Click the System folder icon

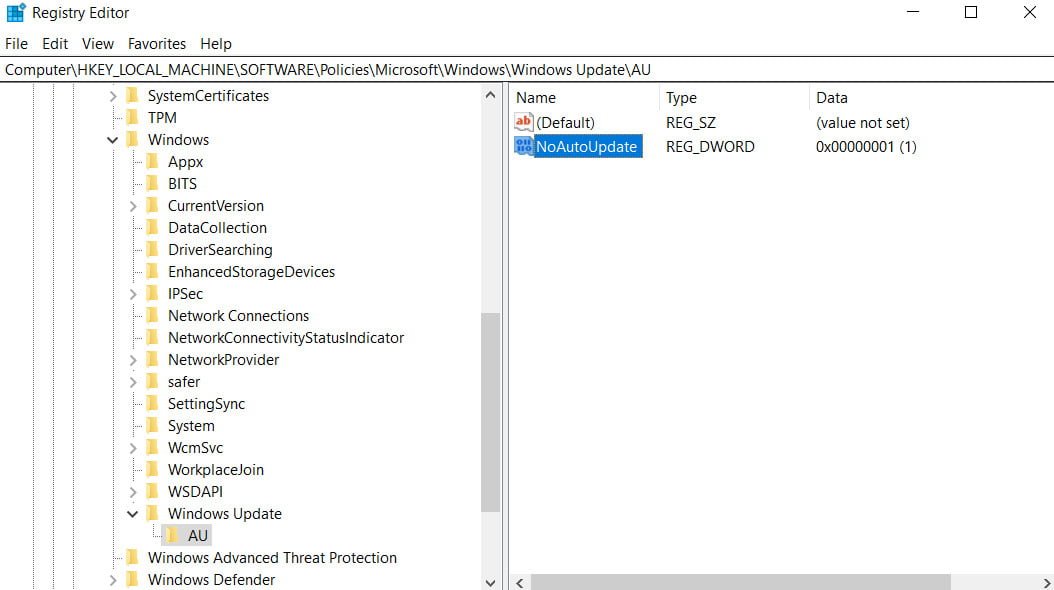point(153,425)
